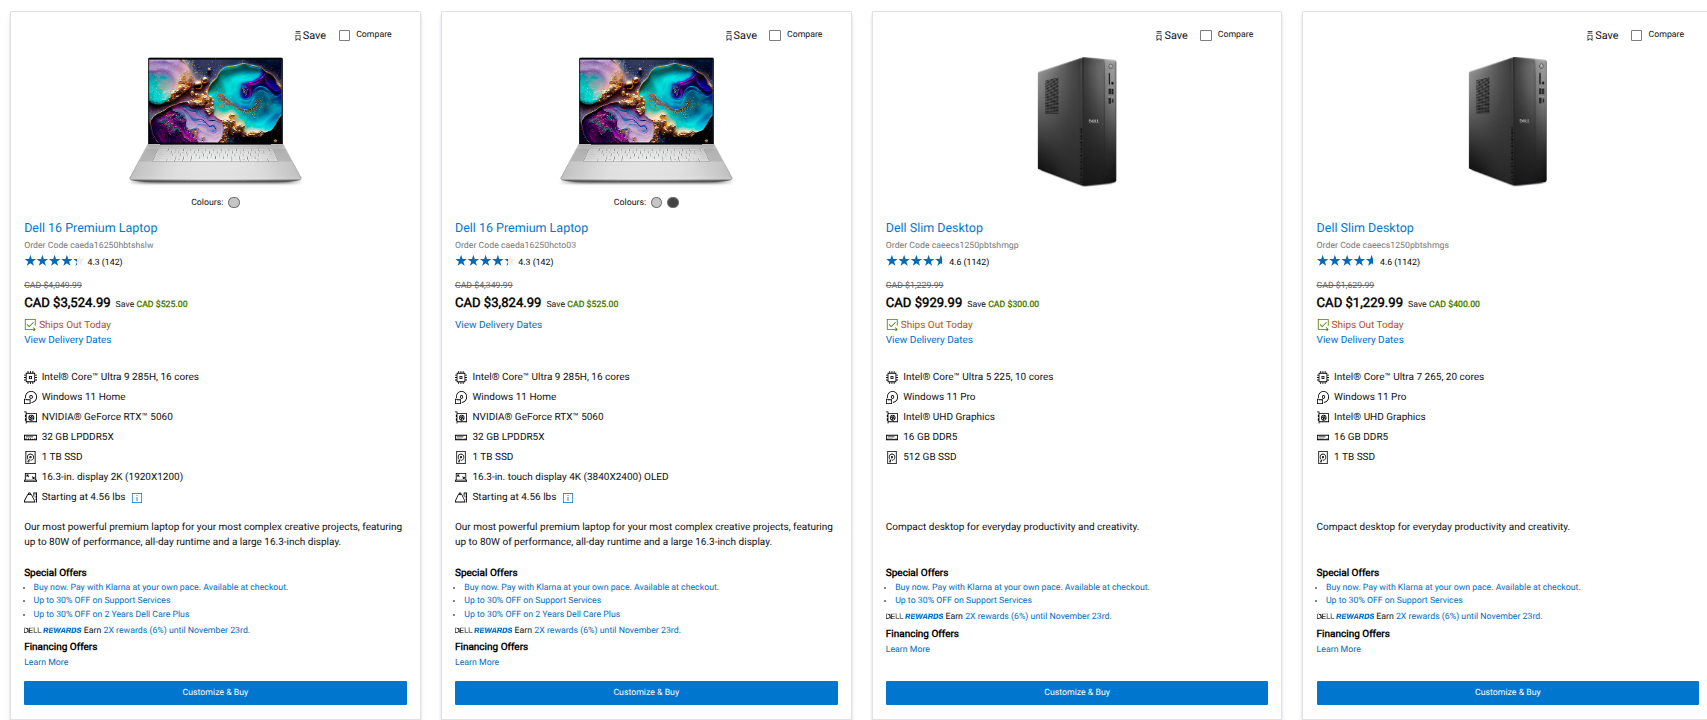Image resolution: width=1707 pixels, height=720 pixels.
Task: View Delivery Dates for the first laptop
Action: [67, 339]
